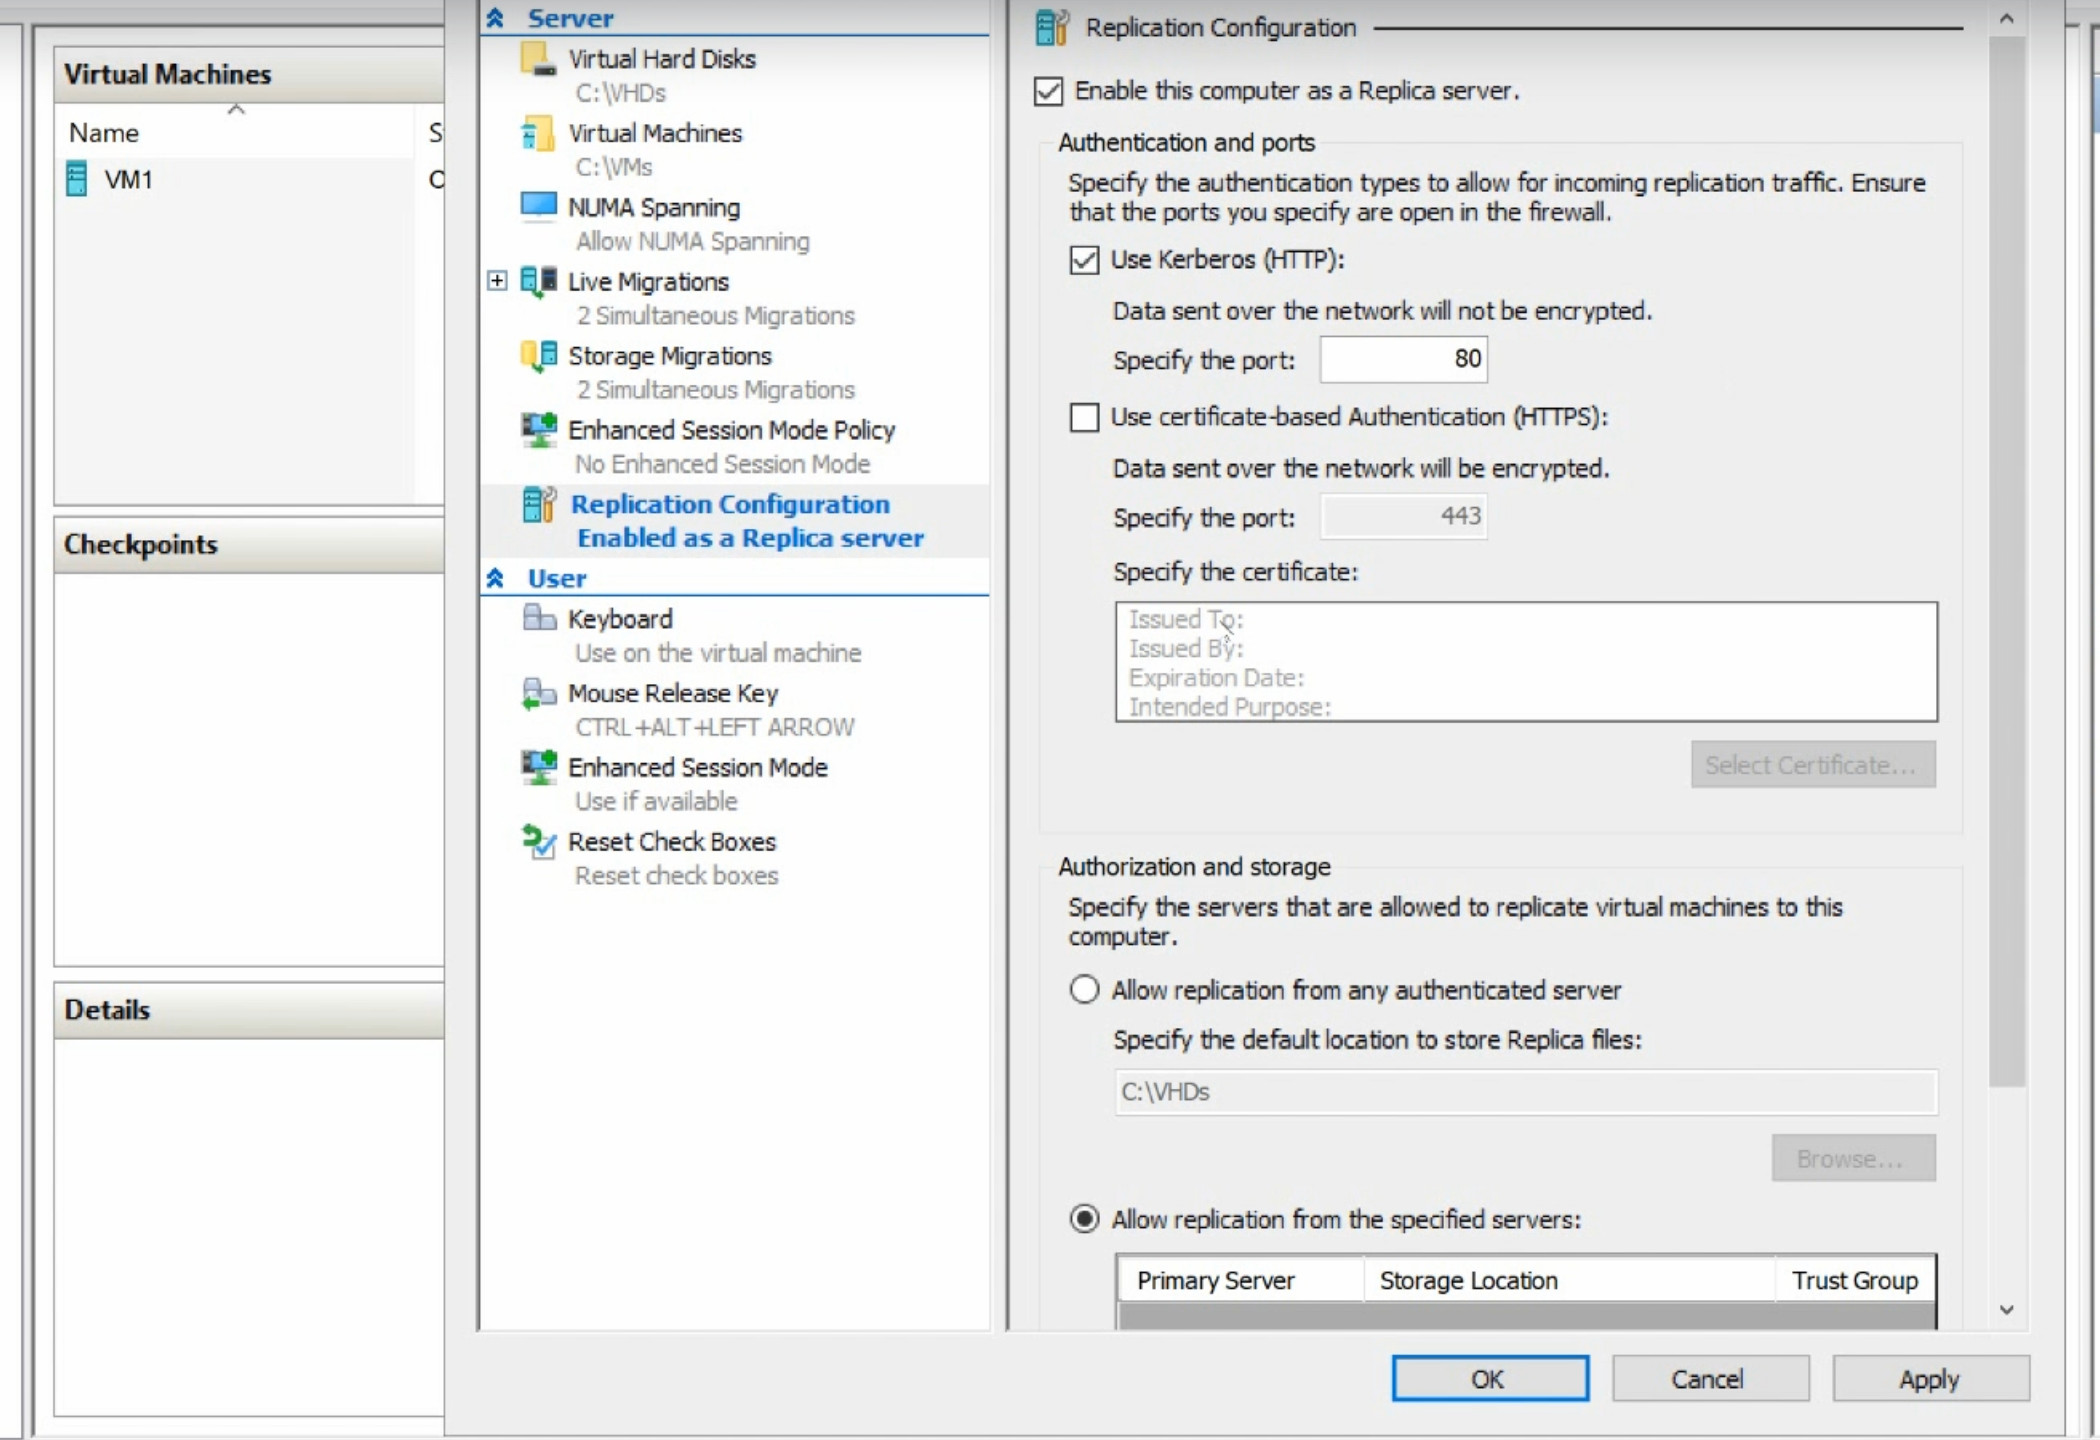This screenshot has height=1440, width=2100.
Task: Click the NUMA Spanning monitor icon
Action: coord(538,206)
